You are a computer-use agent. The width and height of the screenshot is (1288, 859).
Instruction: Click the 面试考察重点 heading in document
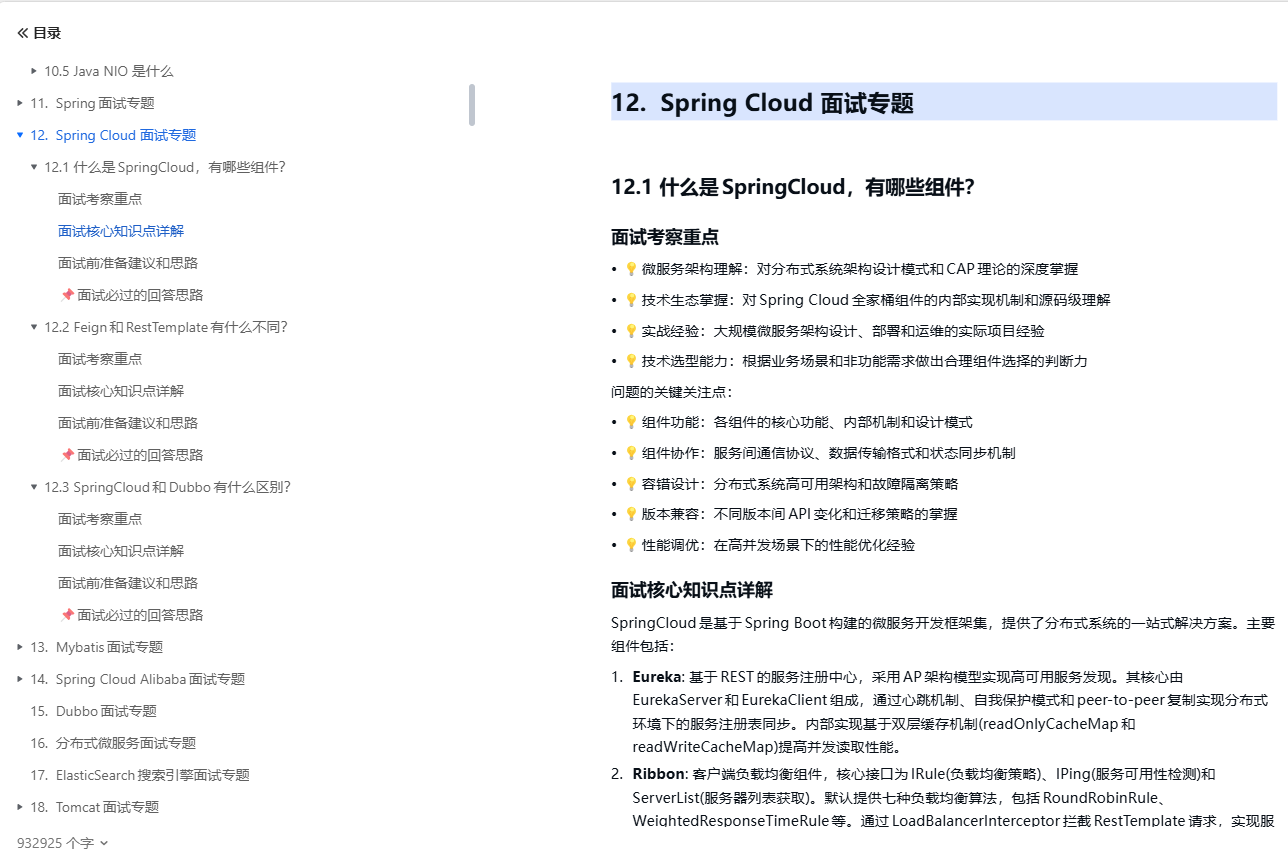(x=665, y=238)
